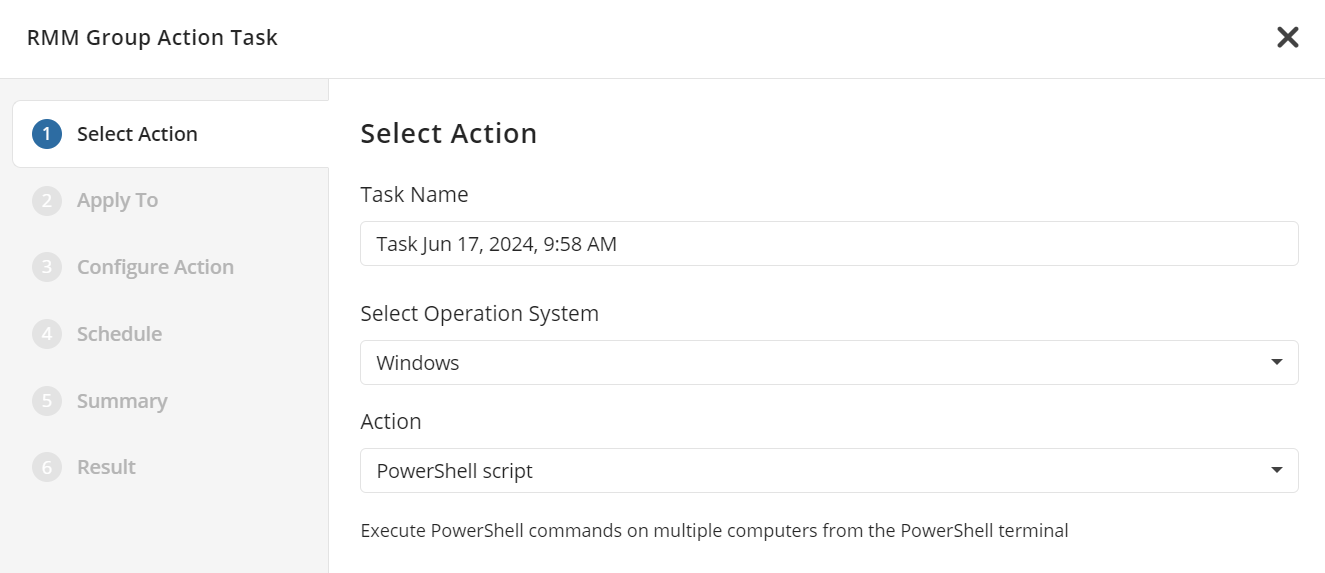Image resolution: width=1325 pixels, height=573 pixels.
Task: Click the PowerShell description text
Action: [714, 531]
